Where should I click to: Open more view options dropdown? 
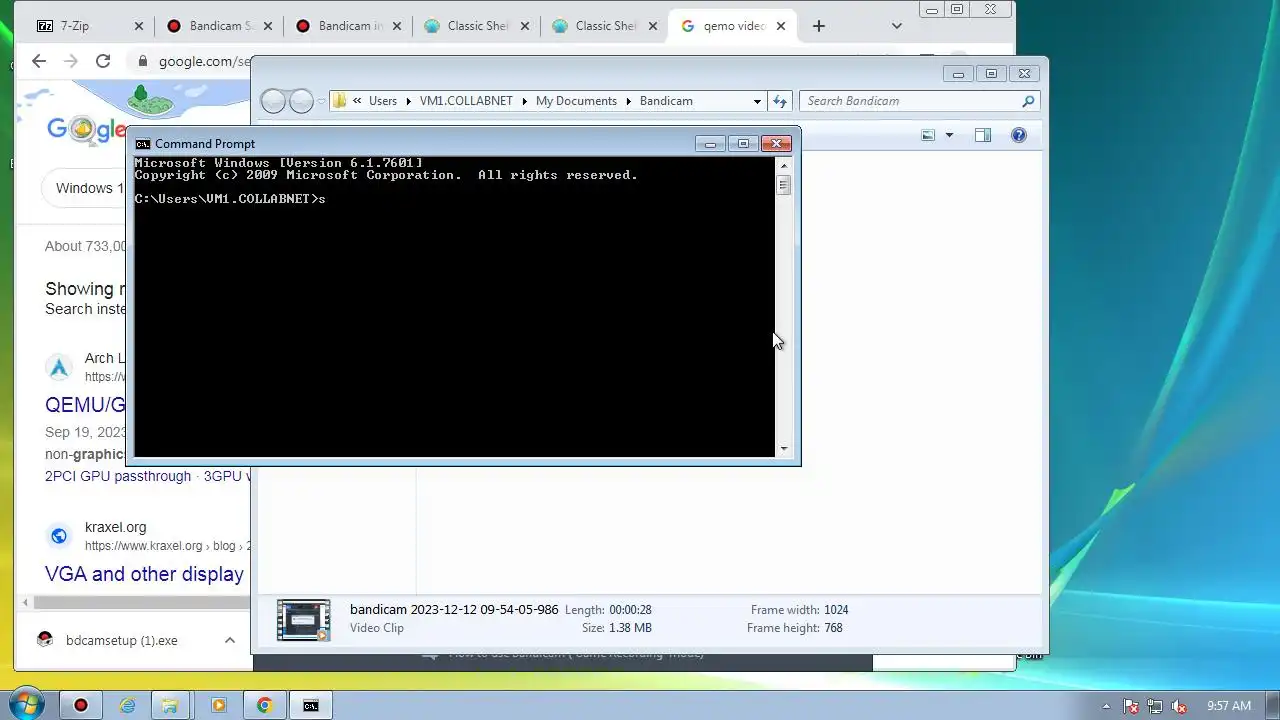[949, 135]
